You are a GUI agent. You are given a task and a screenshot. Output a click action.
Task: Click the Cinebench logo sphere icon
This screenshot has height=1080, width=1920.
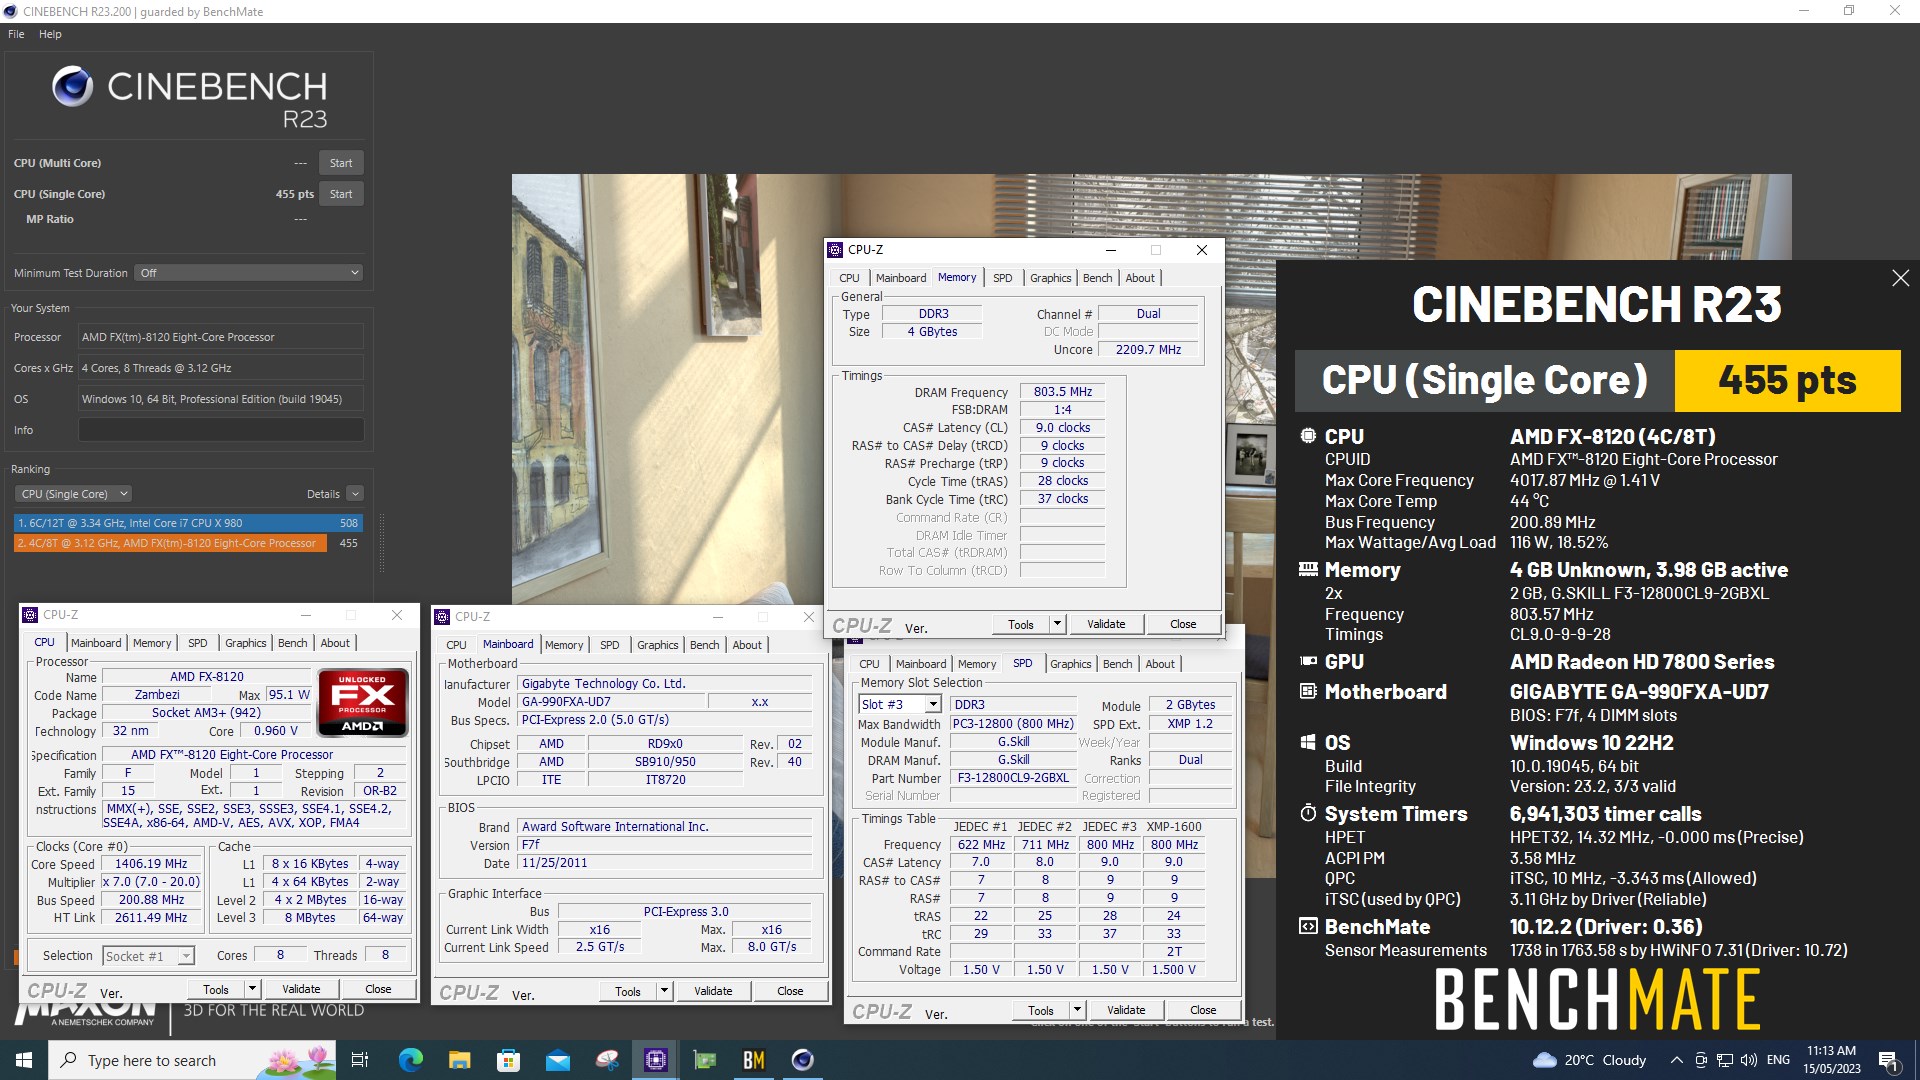click(72, 87)
